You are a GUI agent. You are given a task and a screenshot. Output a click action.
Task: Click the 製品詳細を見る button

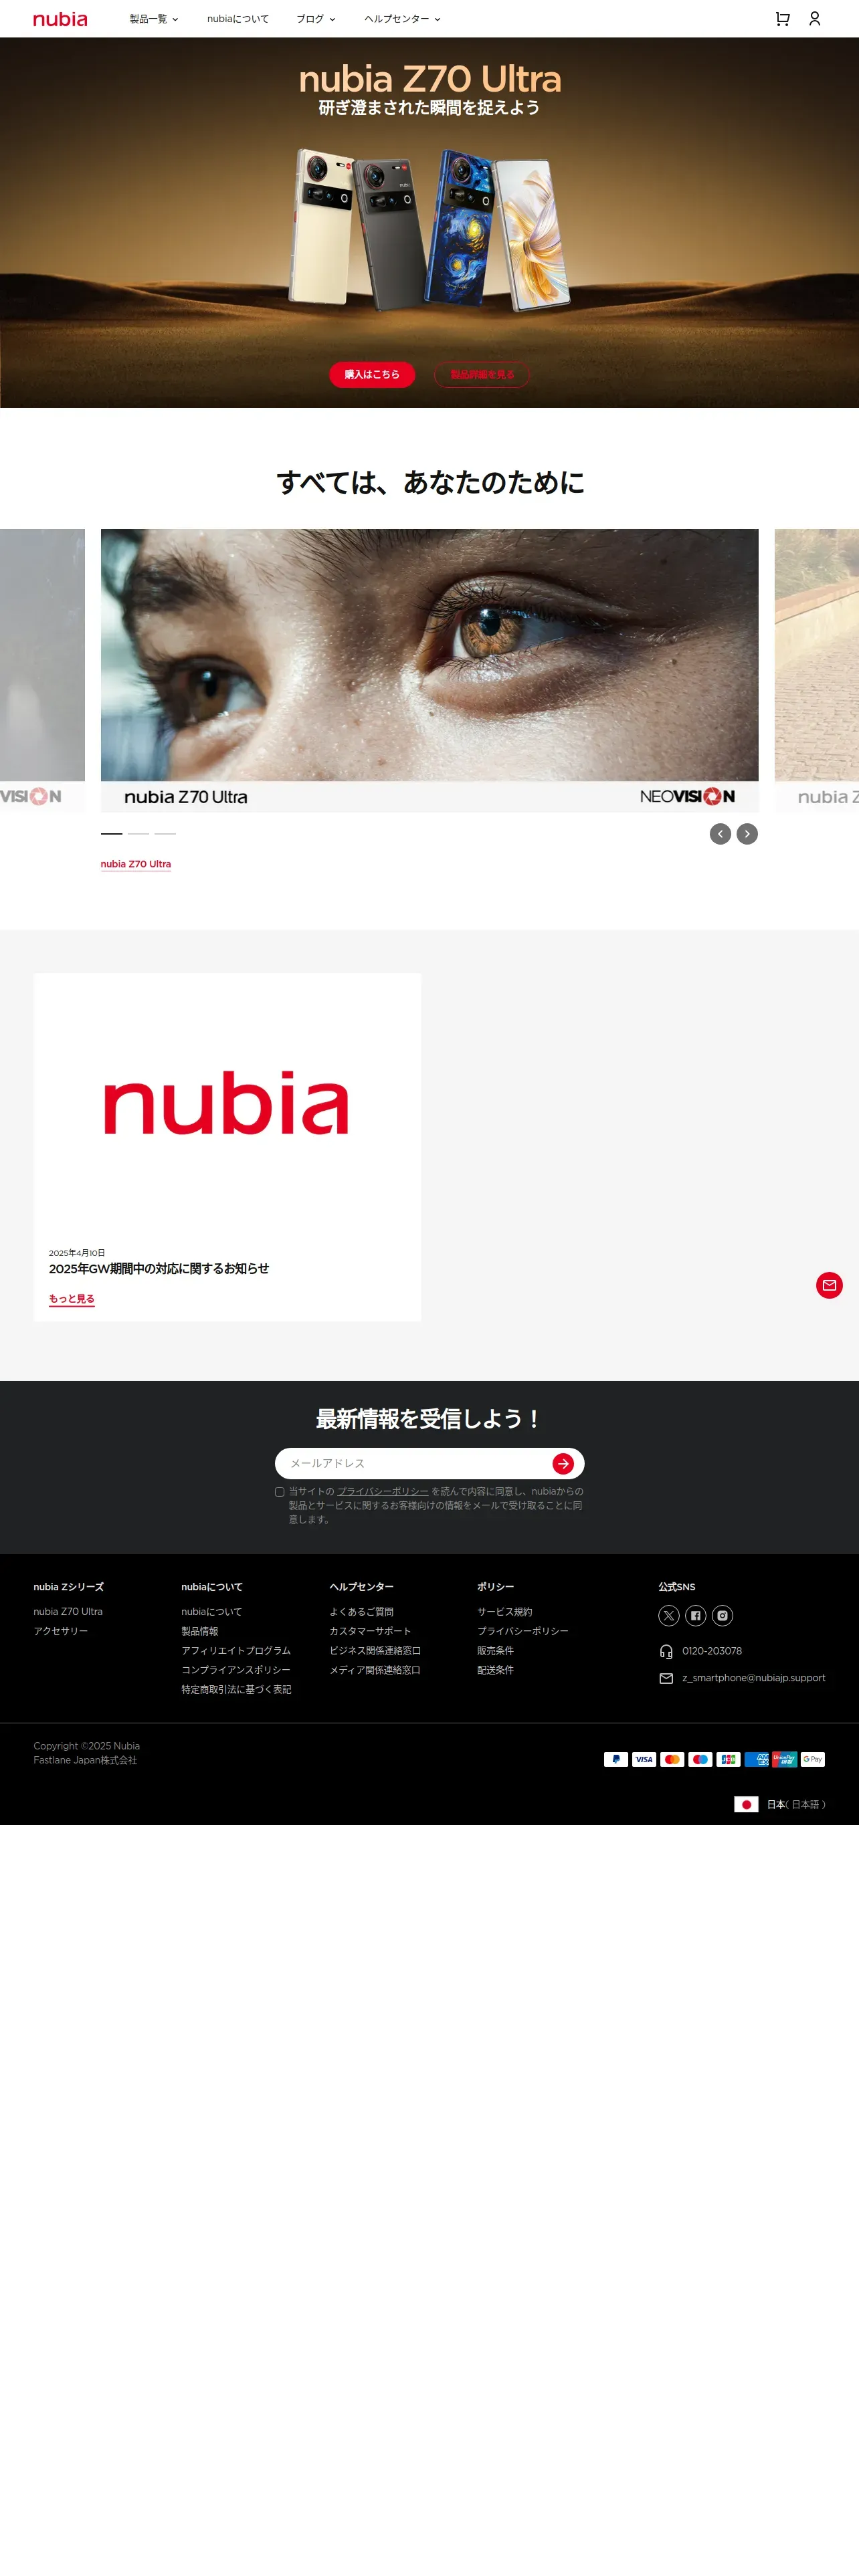(x=482, y=374)
